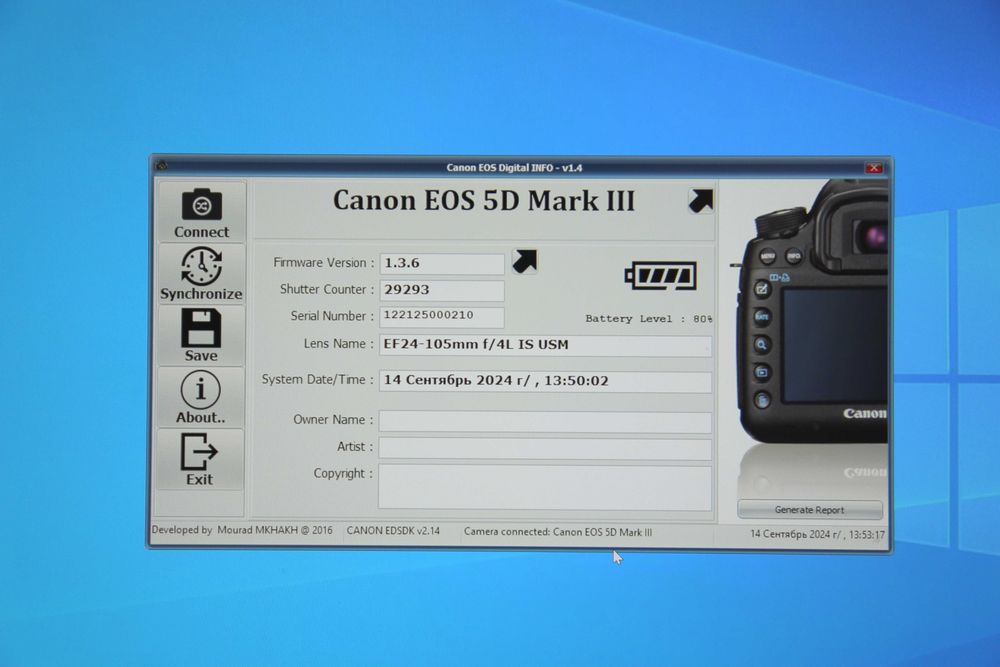
Task: Click the 'Firmware Version :' label
Action: tap(323, 263)
